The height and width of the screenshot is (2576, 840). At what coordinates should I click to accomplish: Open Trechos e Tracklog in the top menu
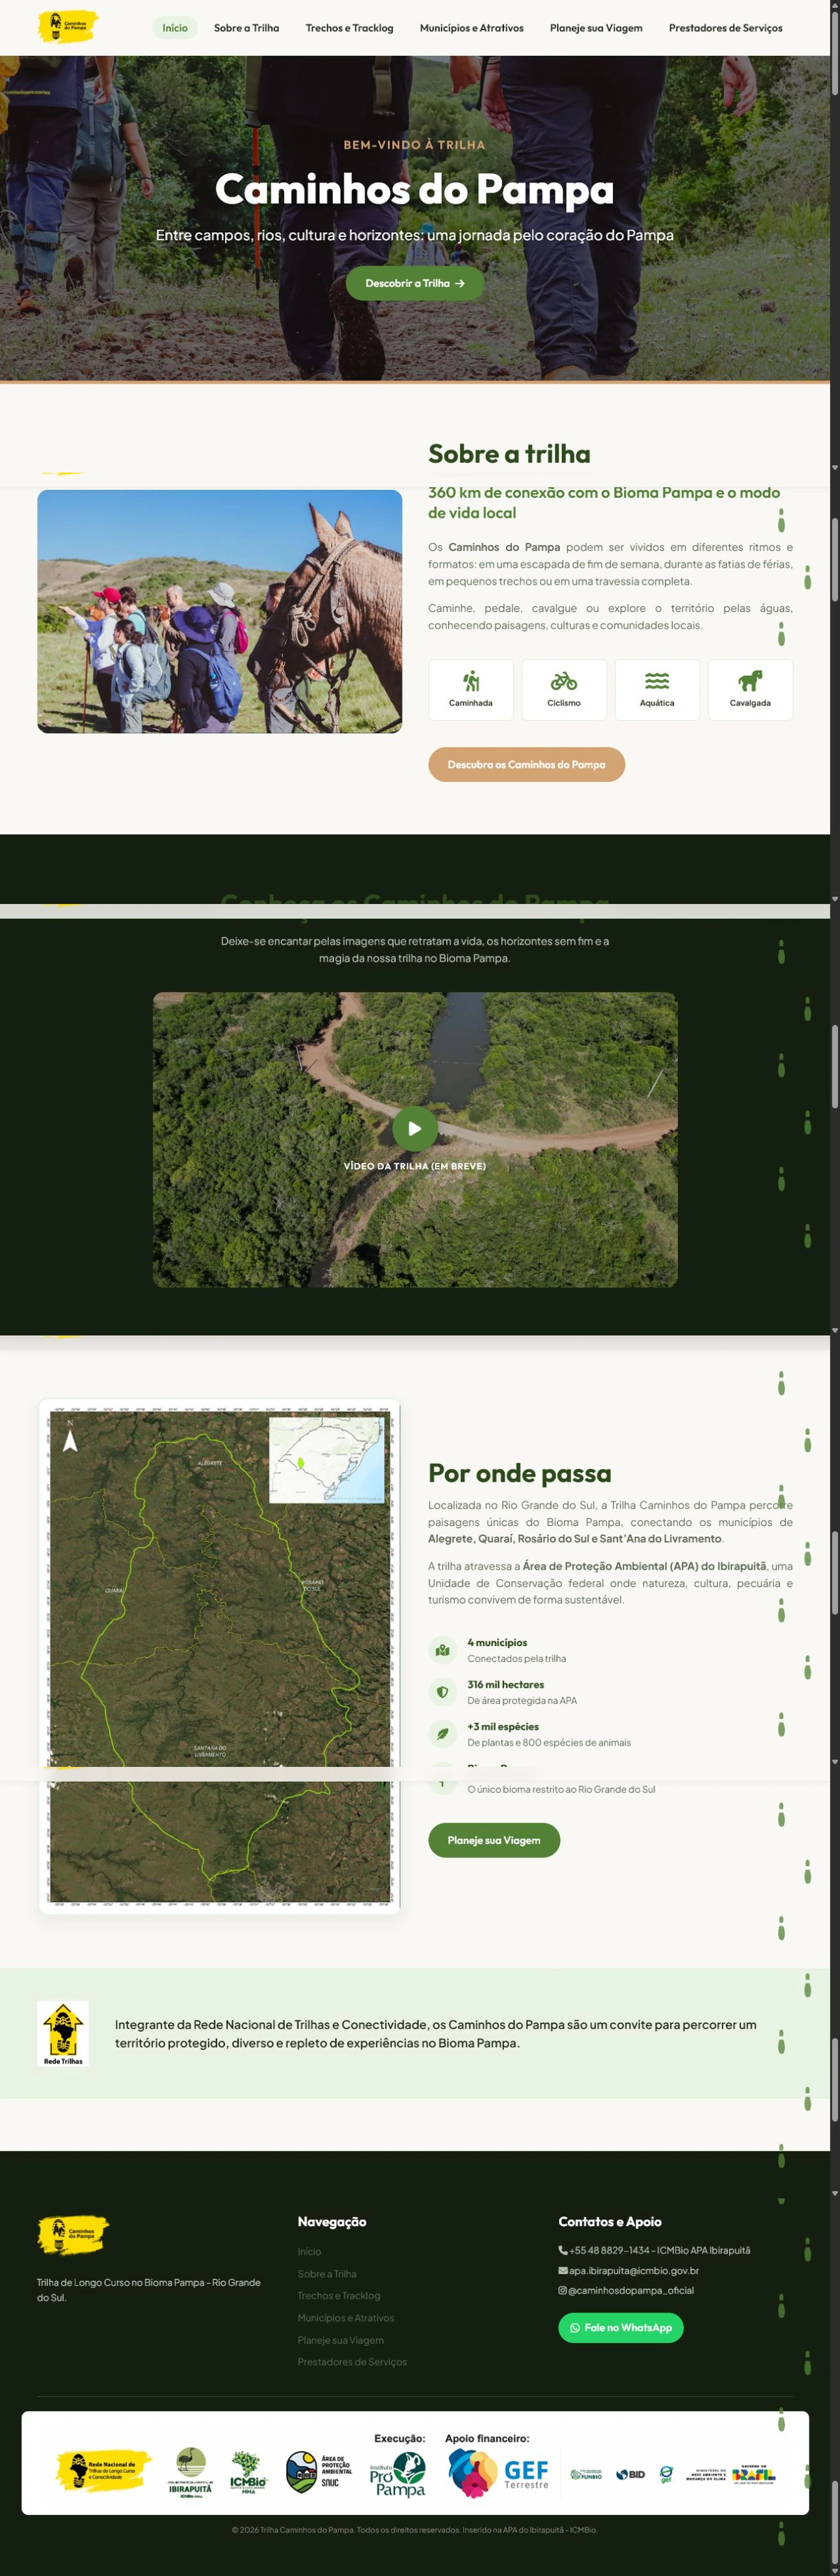(x=349, y=28)
